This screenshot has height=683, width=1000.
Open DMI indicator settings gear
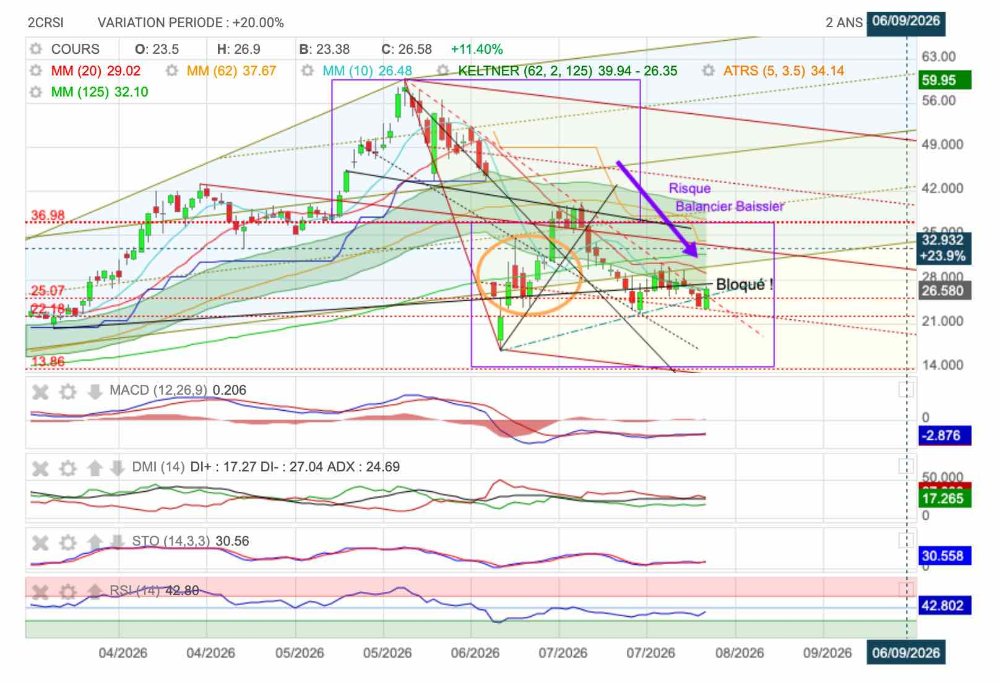pos(68,468)
